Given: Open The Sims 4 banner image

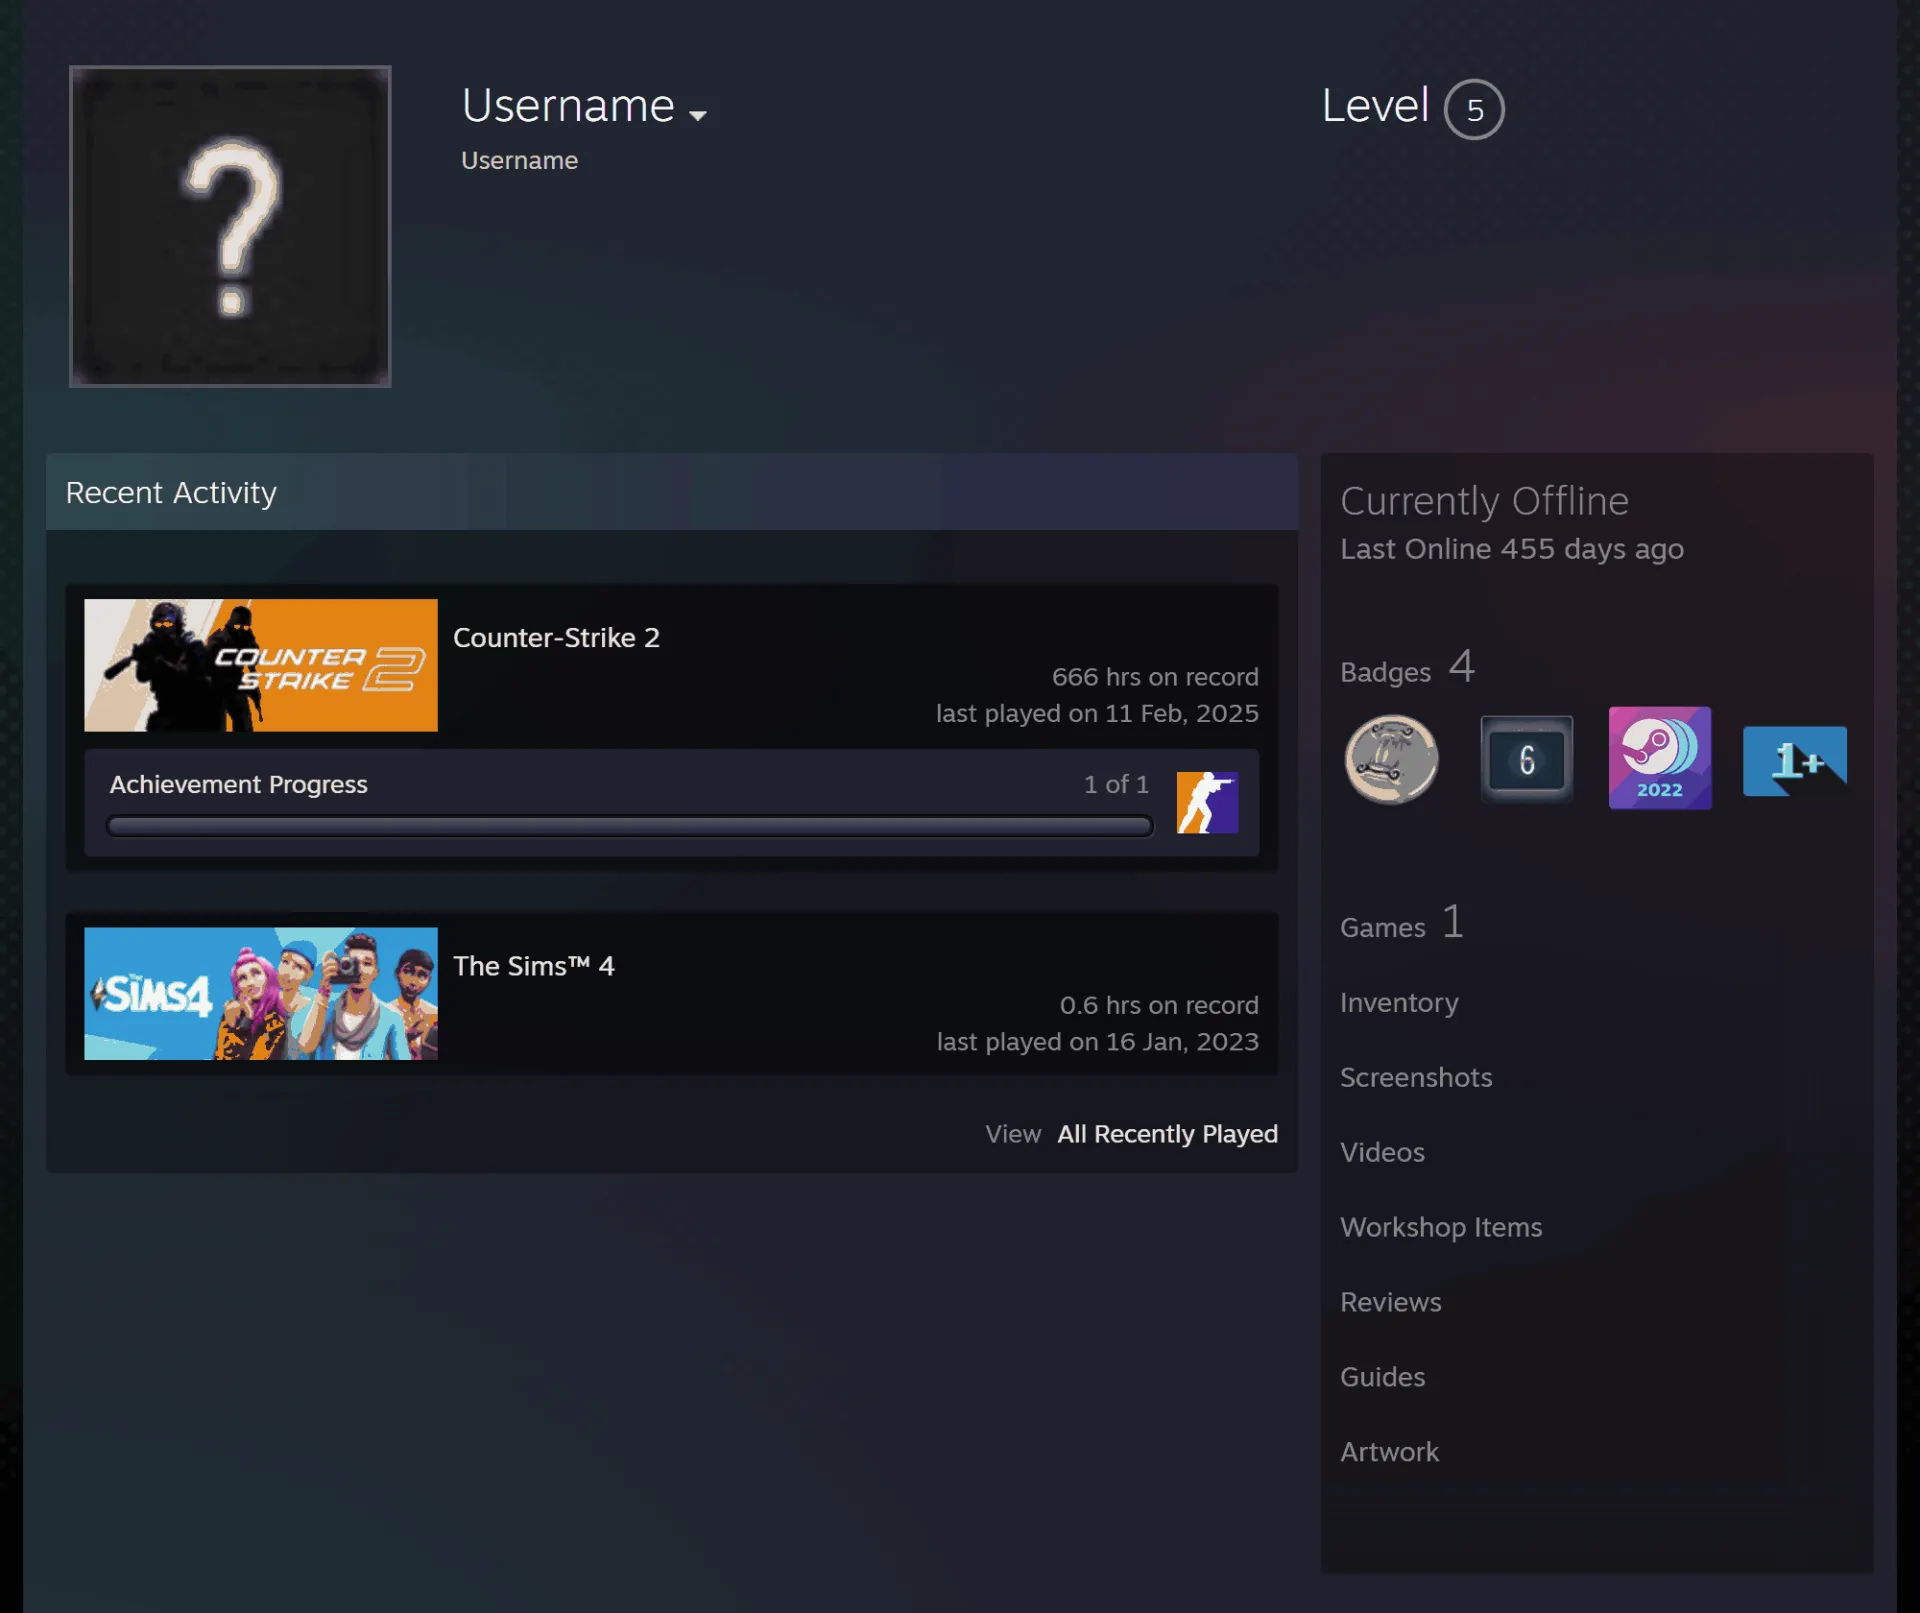Looking at the screenshot, I should click(x=261, y=993).
